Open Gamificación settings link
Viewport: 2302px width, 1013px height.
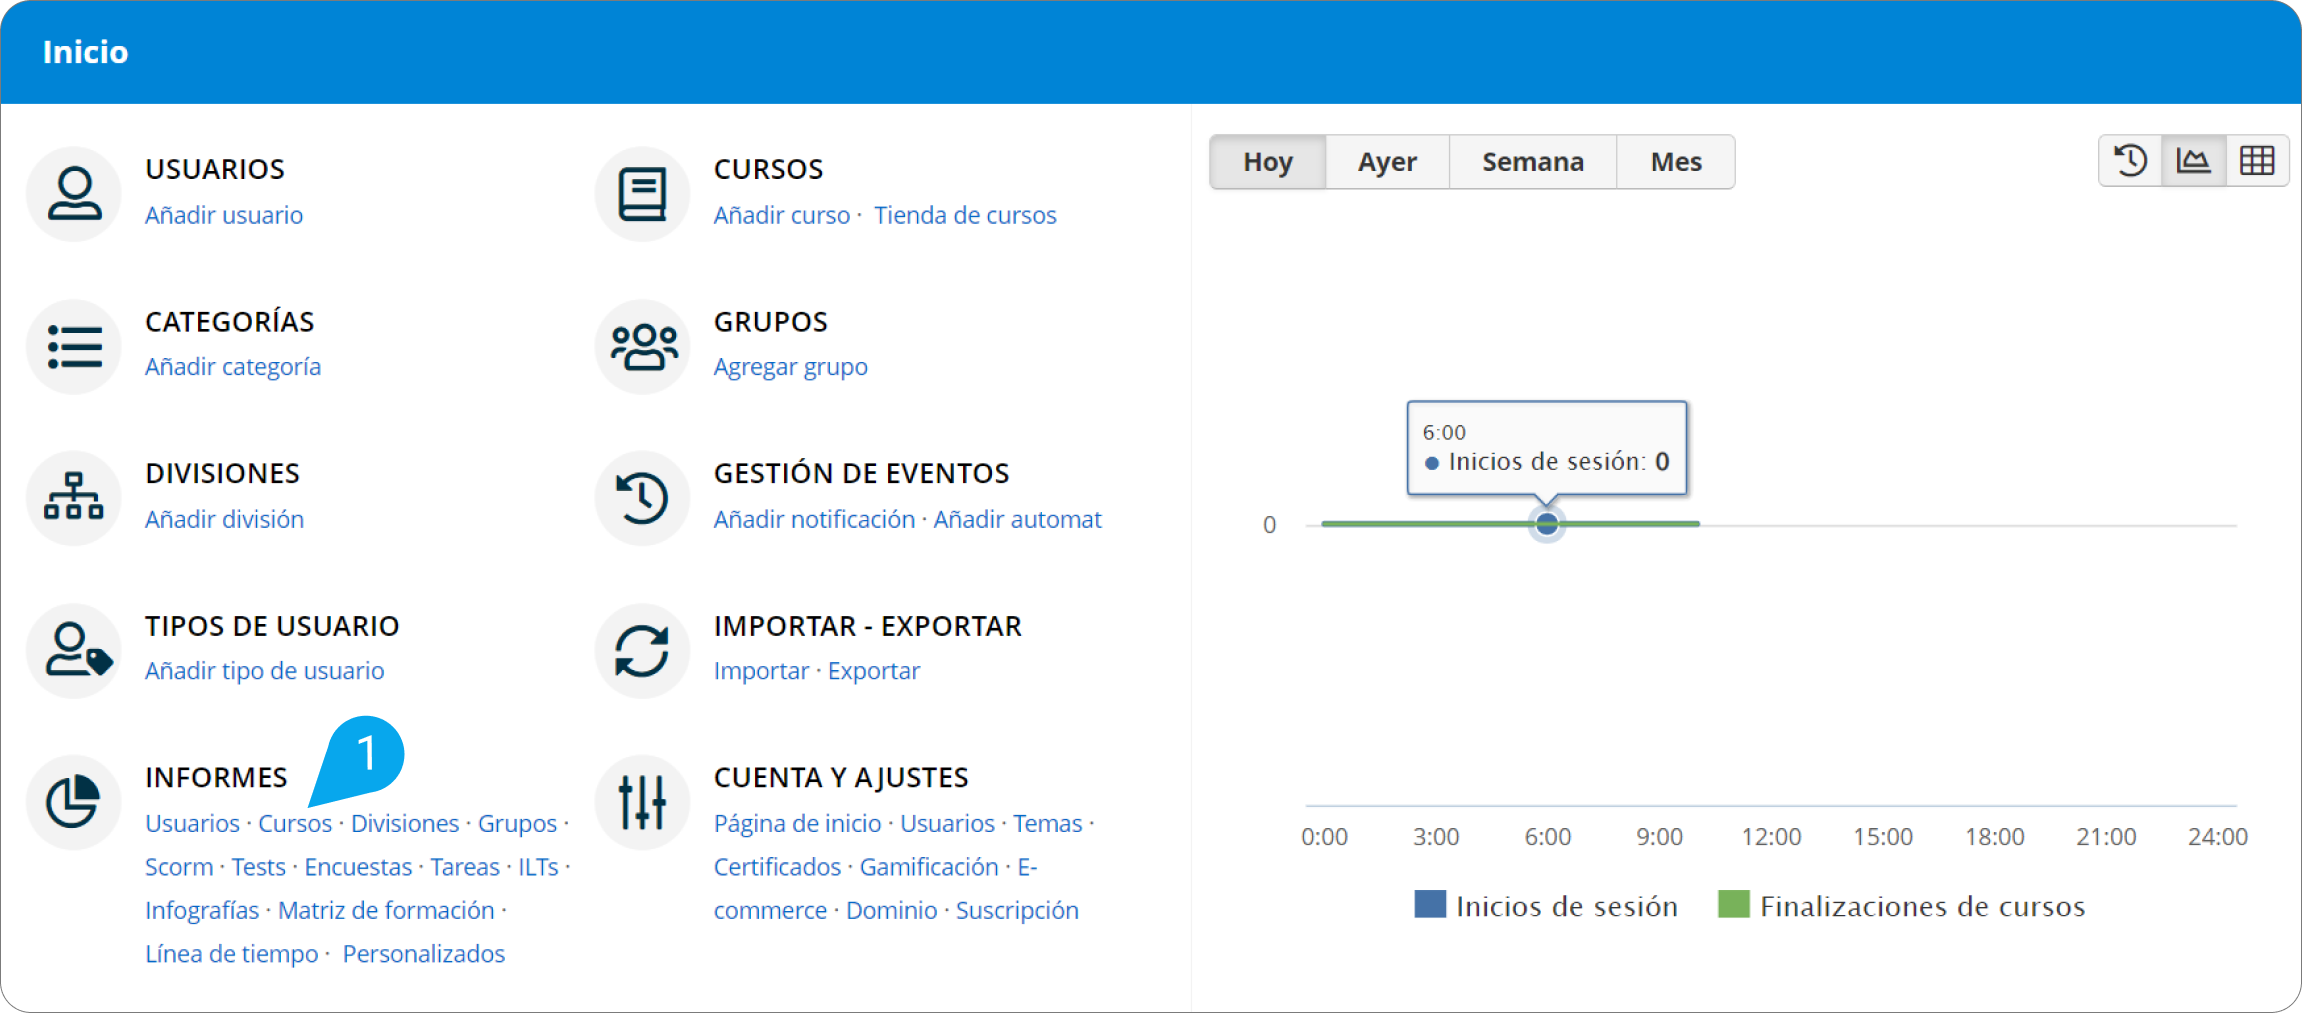point(929,867)
